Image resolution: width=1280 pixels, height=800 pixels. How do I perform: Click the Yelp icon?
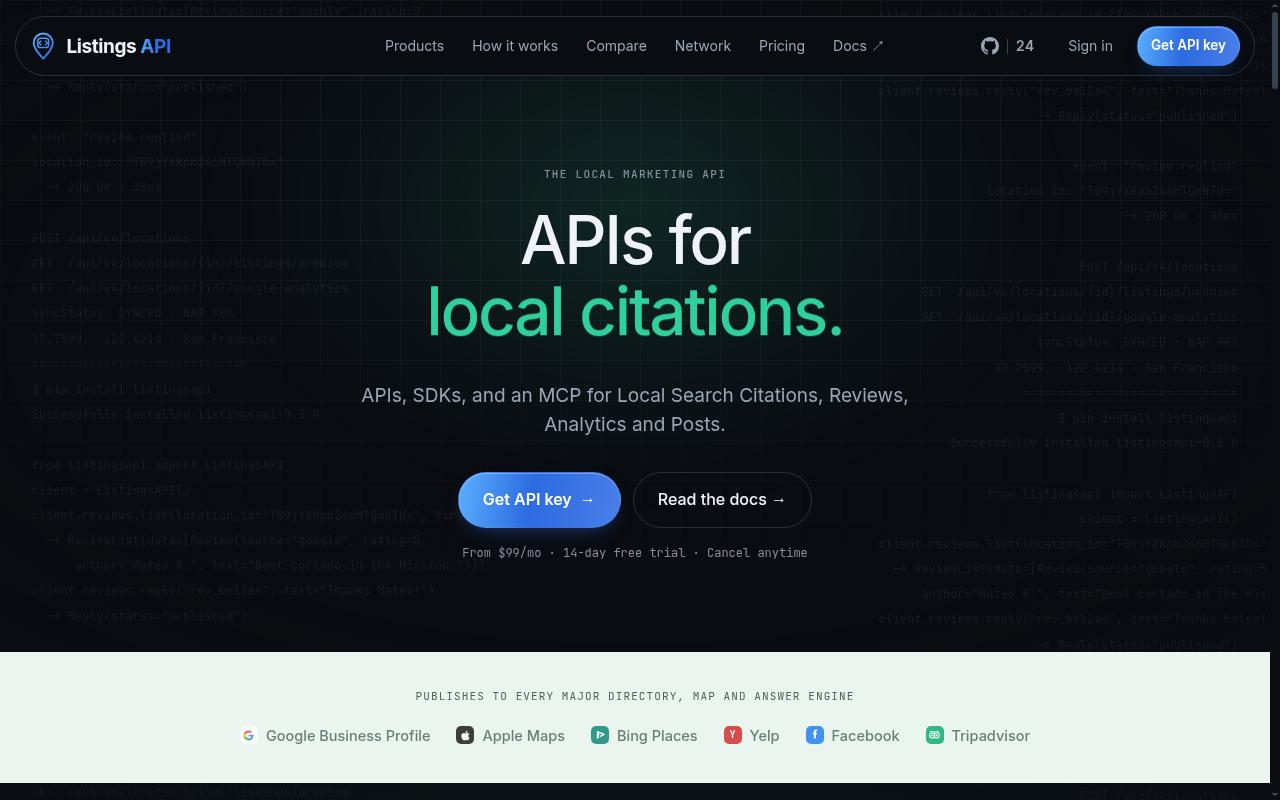733,735
